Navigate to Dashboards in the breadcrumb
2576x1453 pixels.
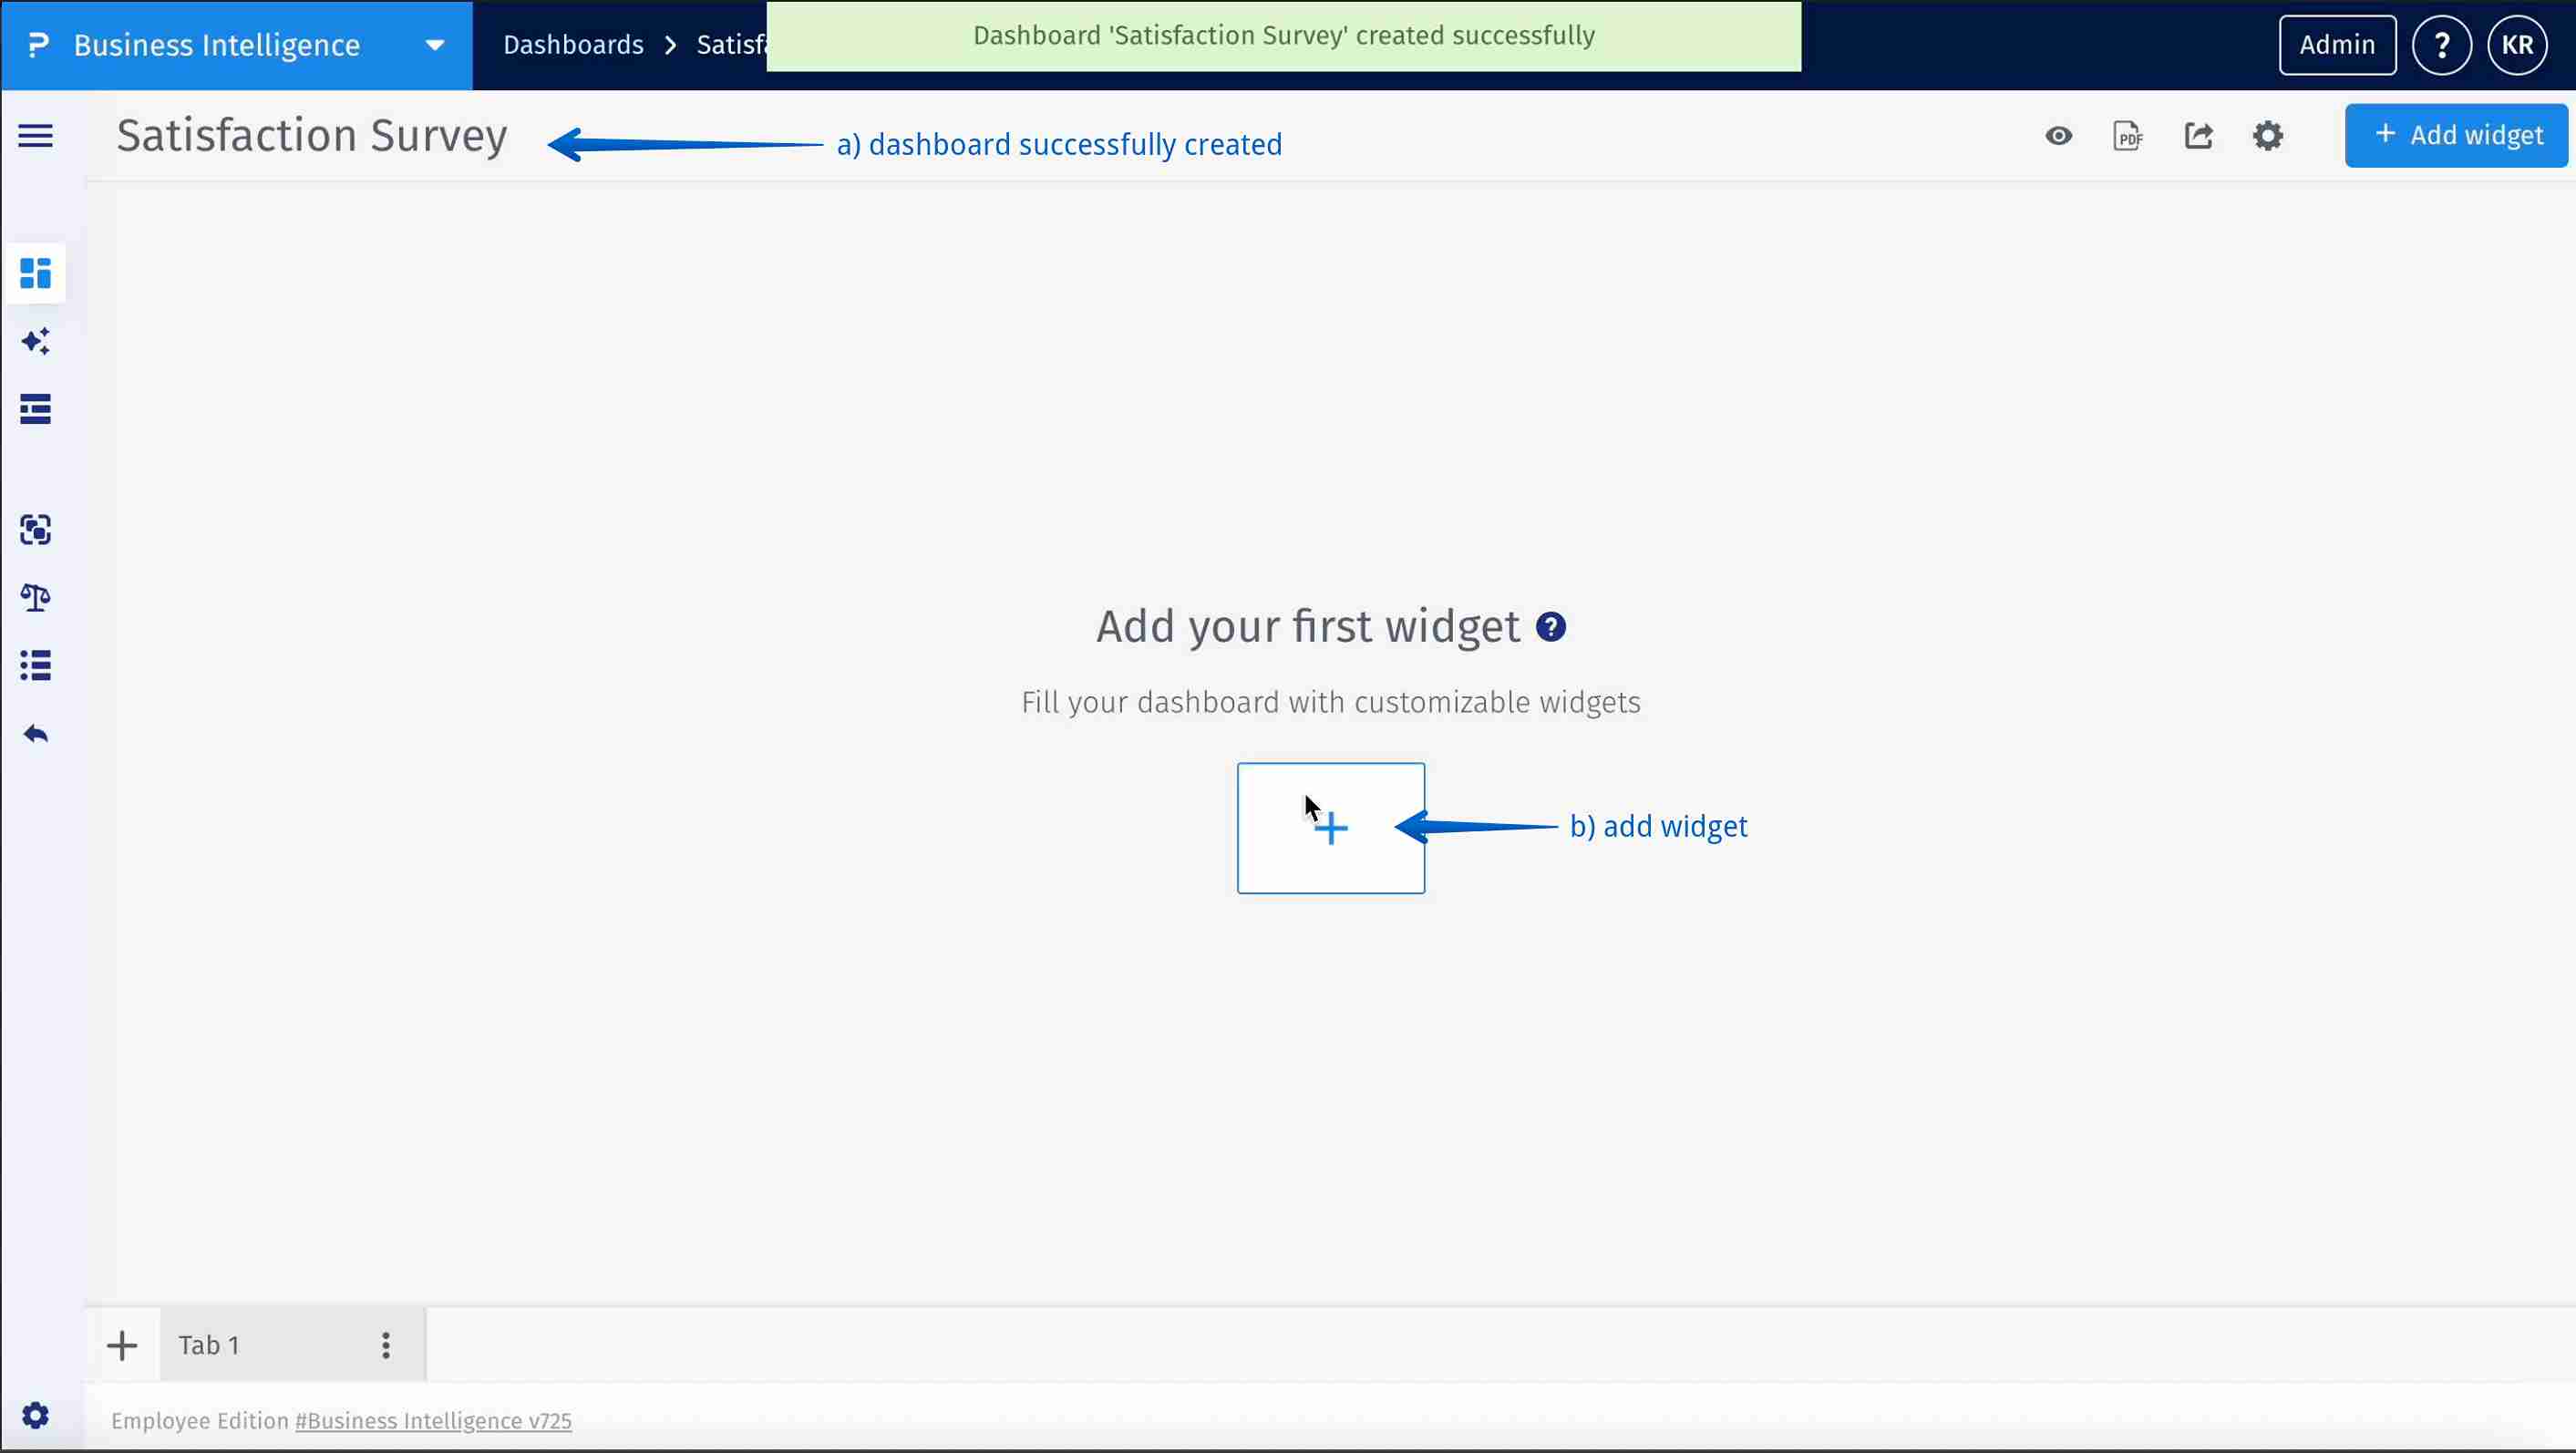point(572,44)
